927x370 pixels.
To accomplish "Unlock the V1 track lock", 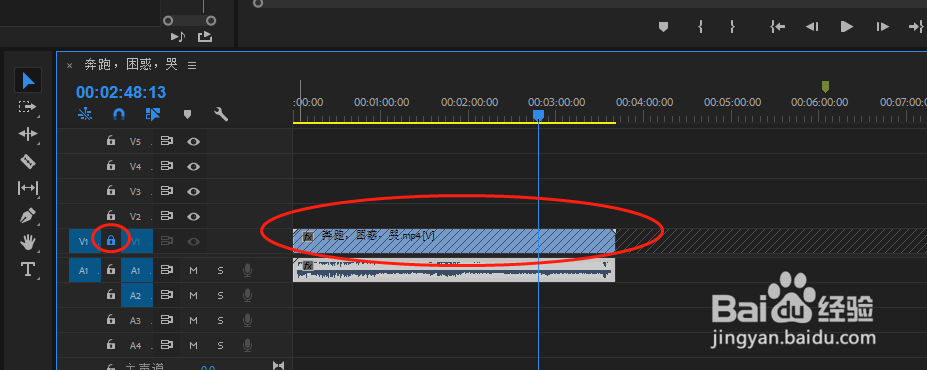I will (111, 241).
